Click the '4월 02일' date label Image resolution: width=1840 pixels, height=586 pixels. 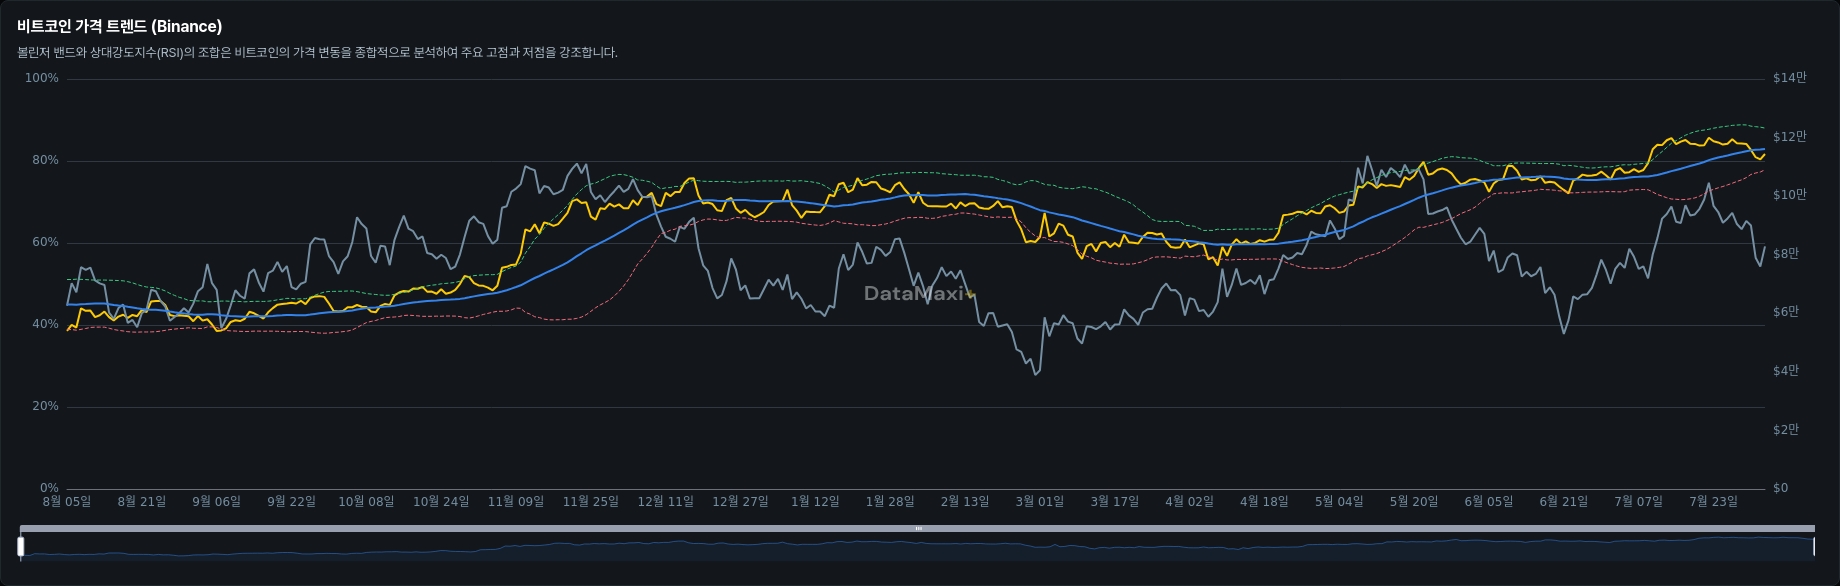click(1189, 502)
